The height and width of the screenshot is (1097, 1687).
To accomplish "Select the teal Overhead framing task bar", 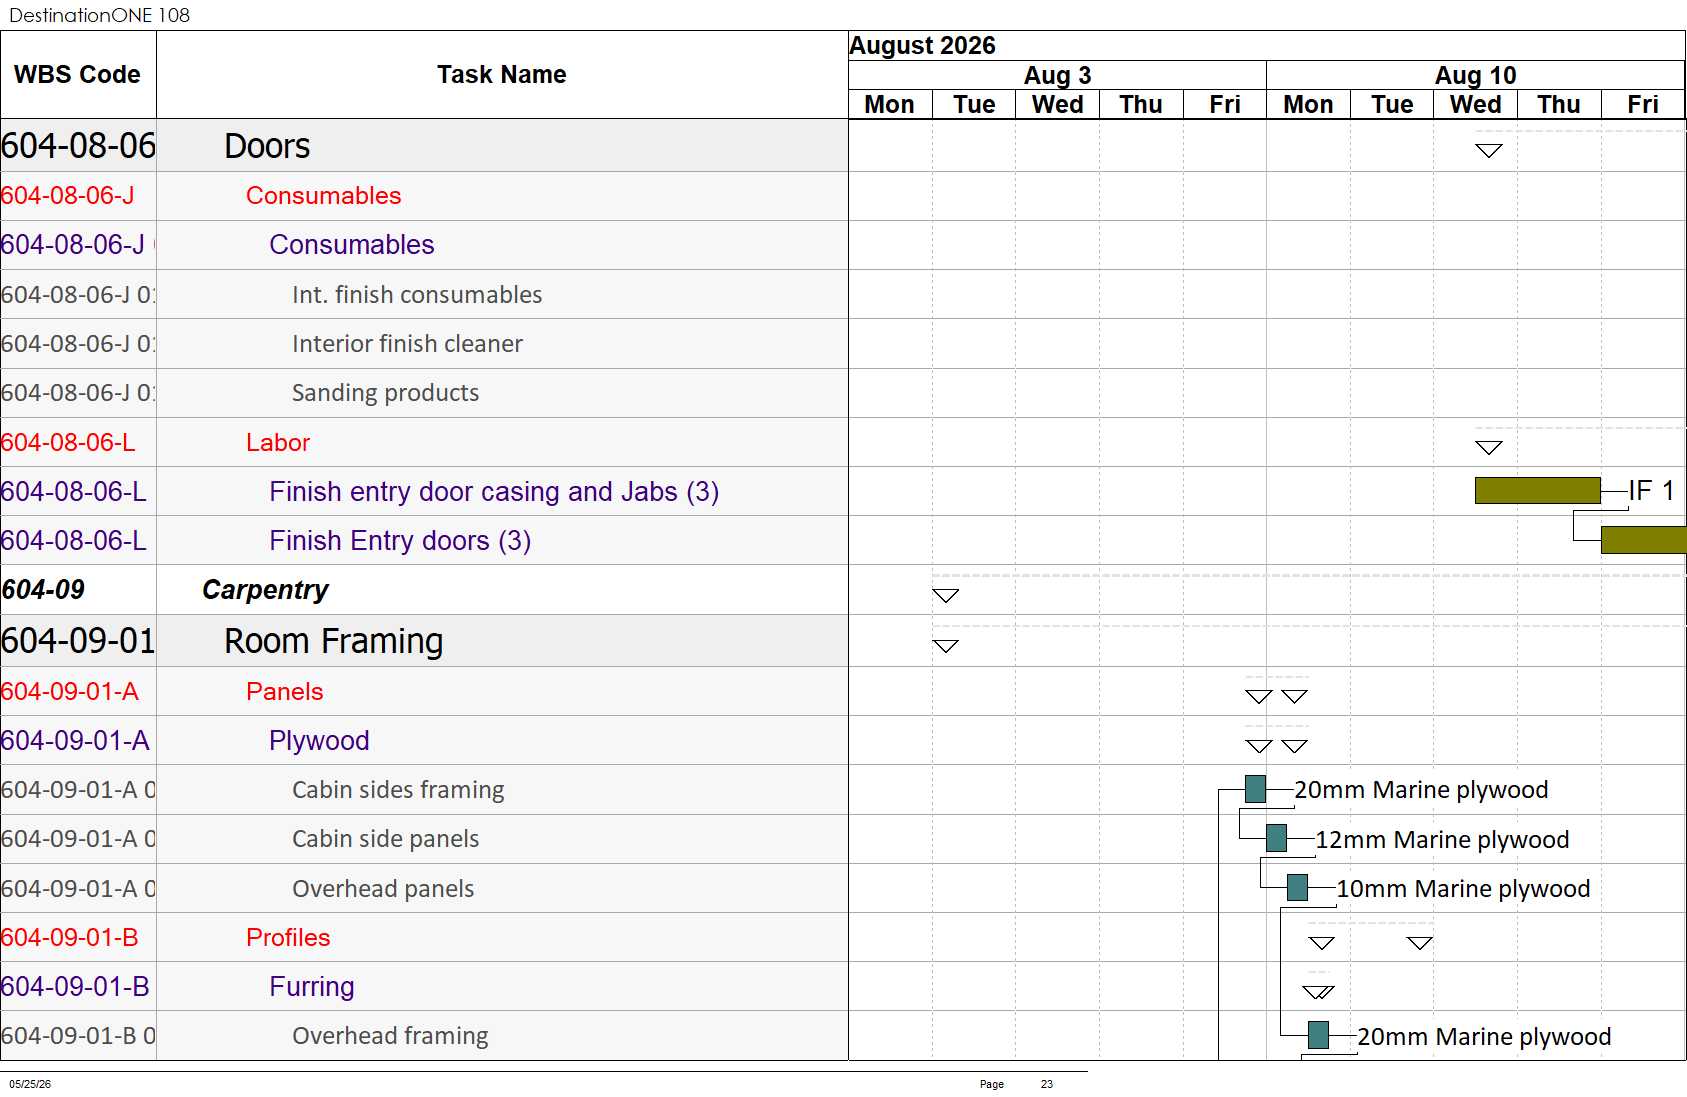I will pyautogui.click(x=1319, y=1035).
